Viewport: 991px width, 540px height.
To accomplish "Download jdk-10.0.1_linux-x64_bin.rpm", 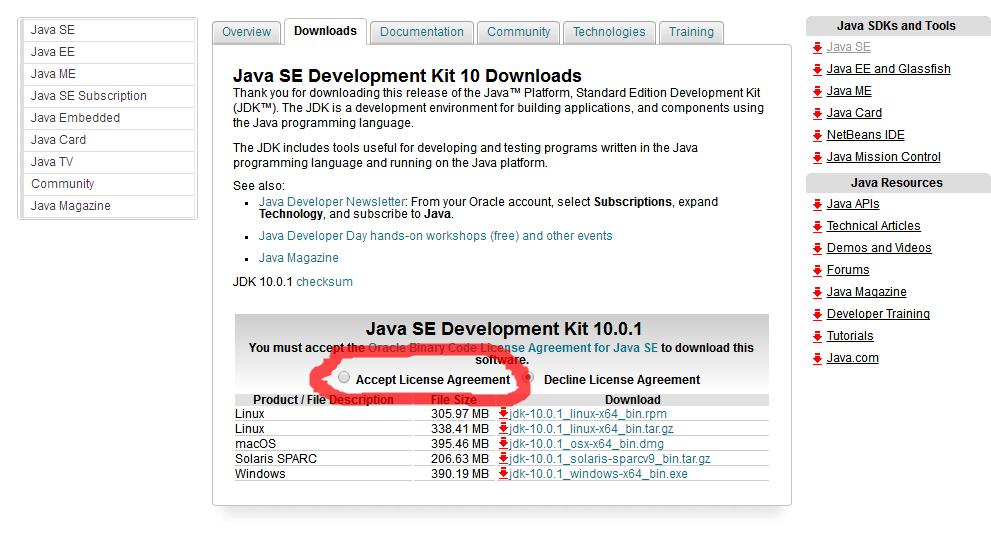I will 588,414.
